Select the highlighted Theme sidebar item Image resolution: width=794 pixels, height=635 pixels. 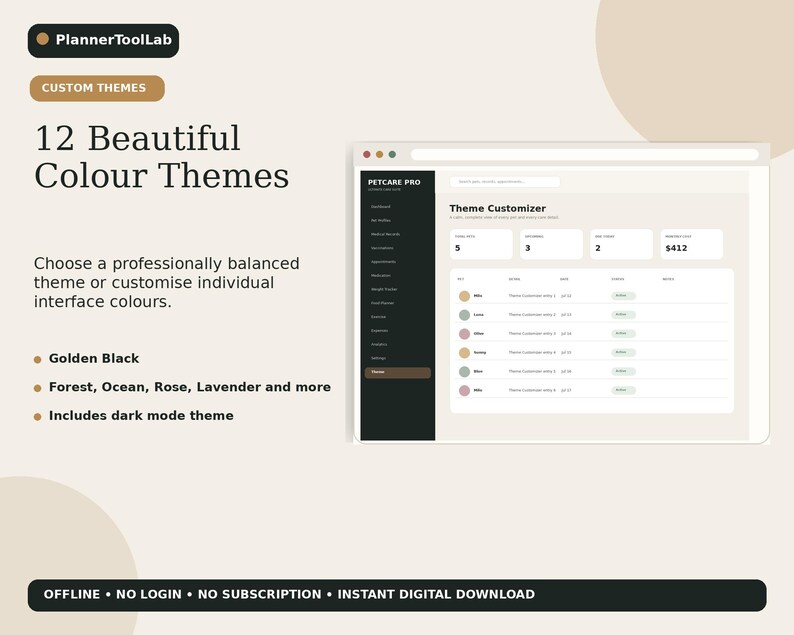click(x=398, y=372)
